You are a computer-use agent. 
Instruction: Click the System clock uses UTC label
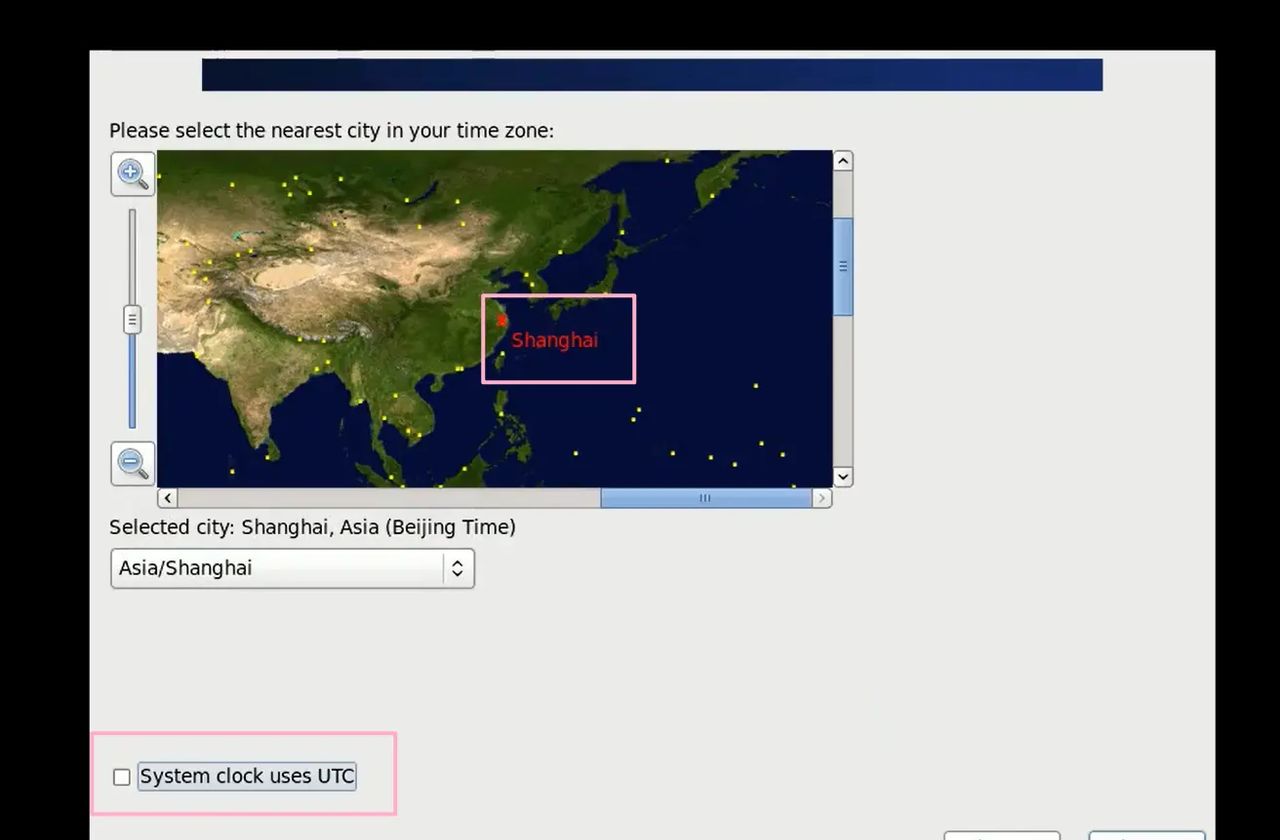247,776
